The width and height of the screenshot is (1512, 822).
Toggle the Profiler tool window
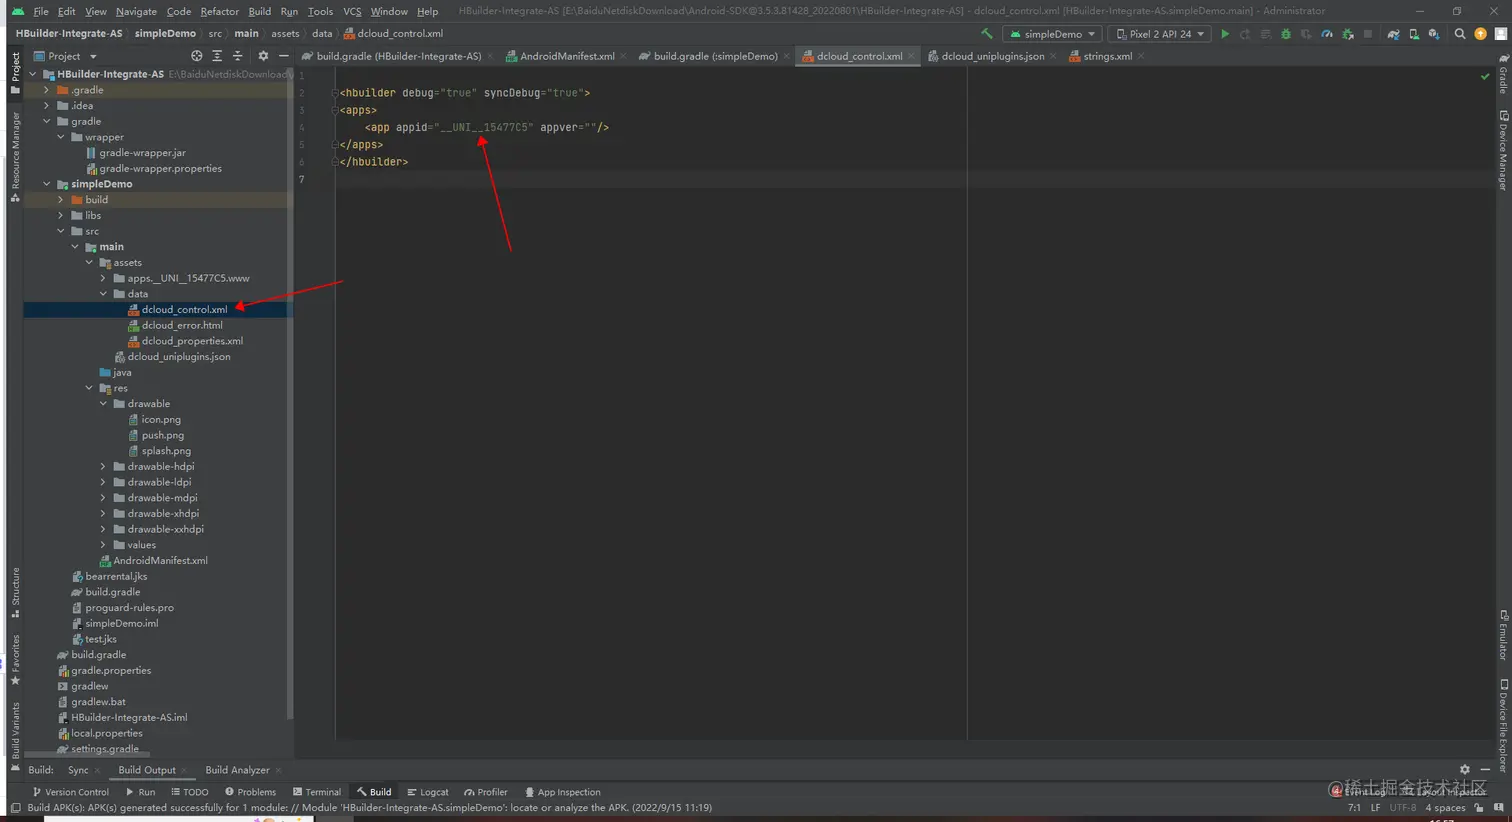tap(486, 792)
